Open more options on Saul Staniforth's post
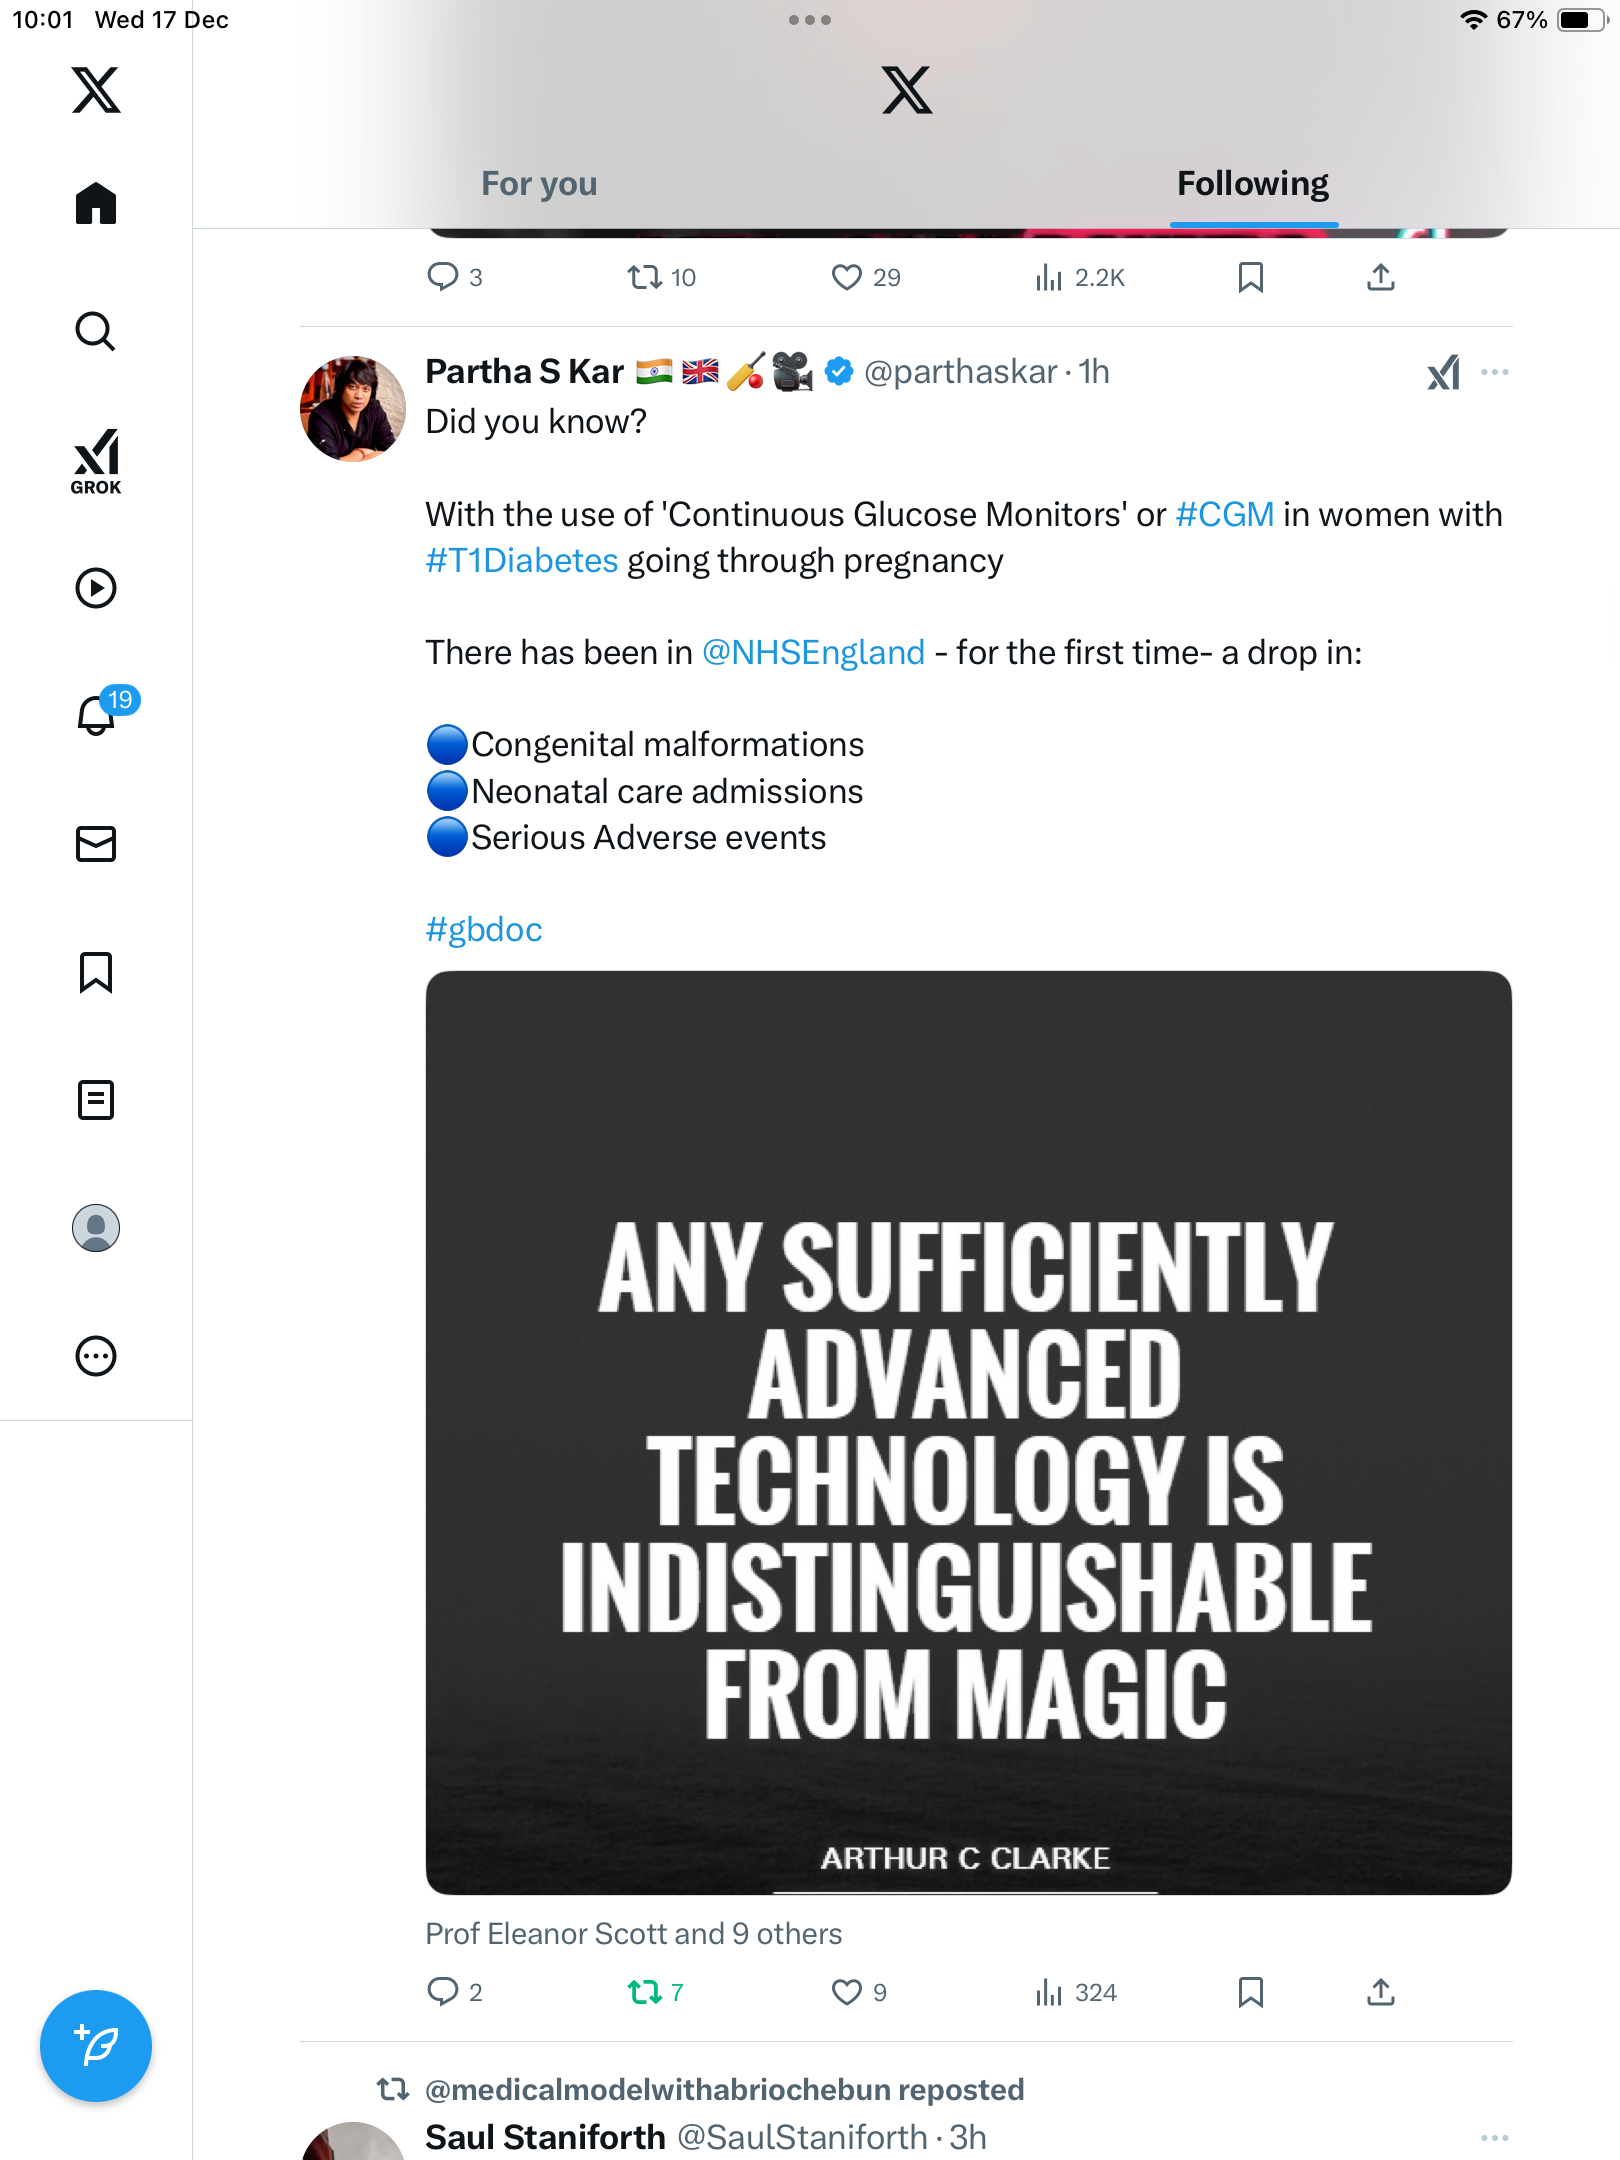The width and height of the screenshot is (1620, 2160). pos(1495,2138)
